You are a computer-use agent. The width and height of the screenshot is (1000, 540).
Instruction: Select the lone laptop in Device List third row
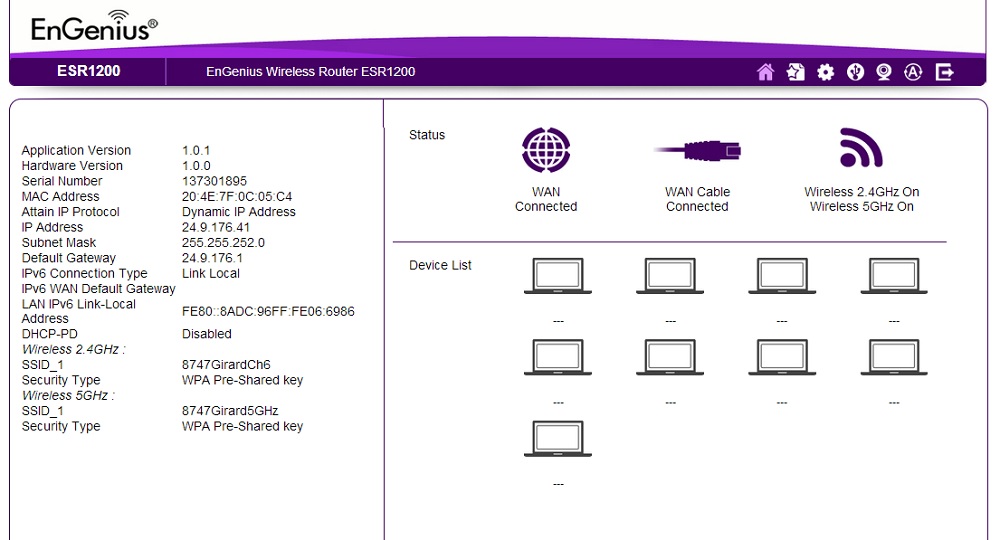pos(558,439)
